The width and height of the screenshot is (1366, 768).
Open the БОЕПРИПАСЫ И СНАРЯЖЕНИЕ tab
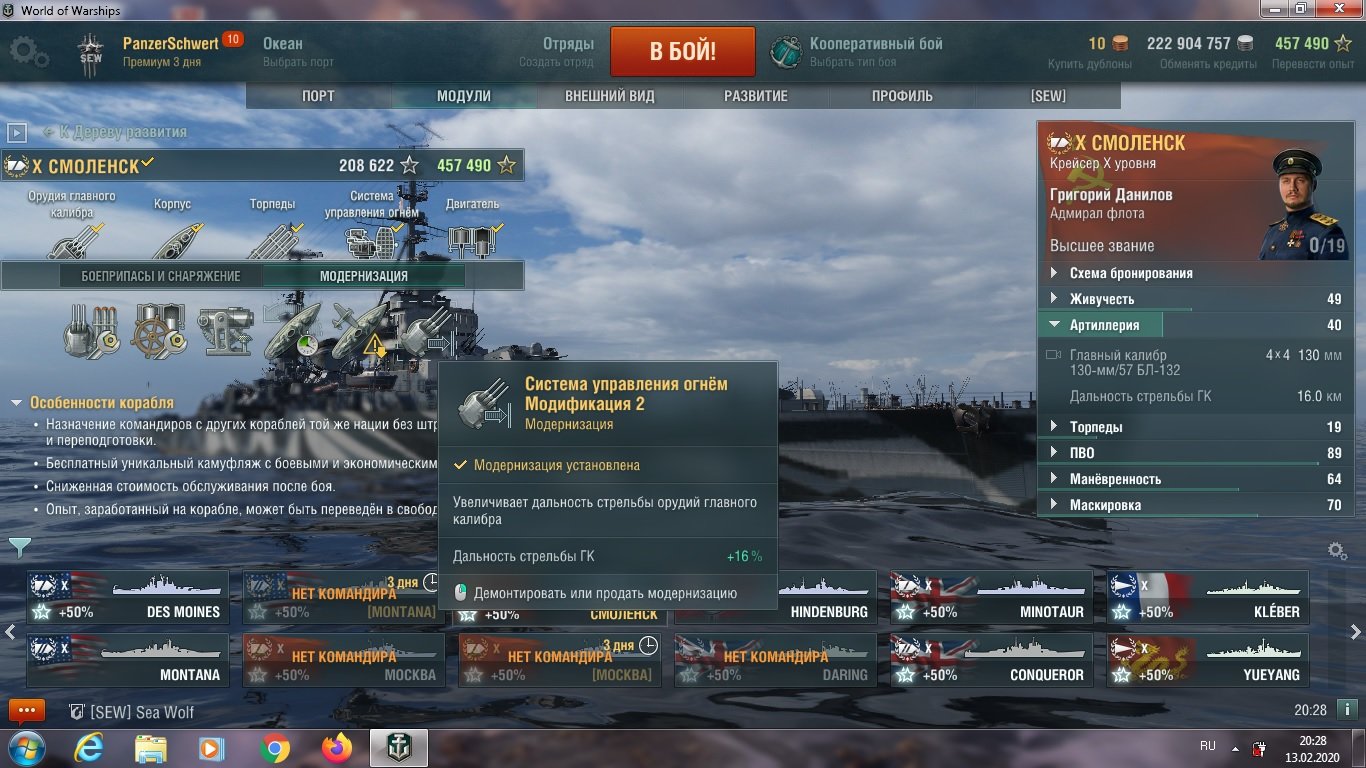click(x=161, y=276)
